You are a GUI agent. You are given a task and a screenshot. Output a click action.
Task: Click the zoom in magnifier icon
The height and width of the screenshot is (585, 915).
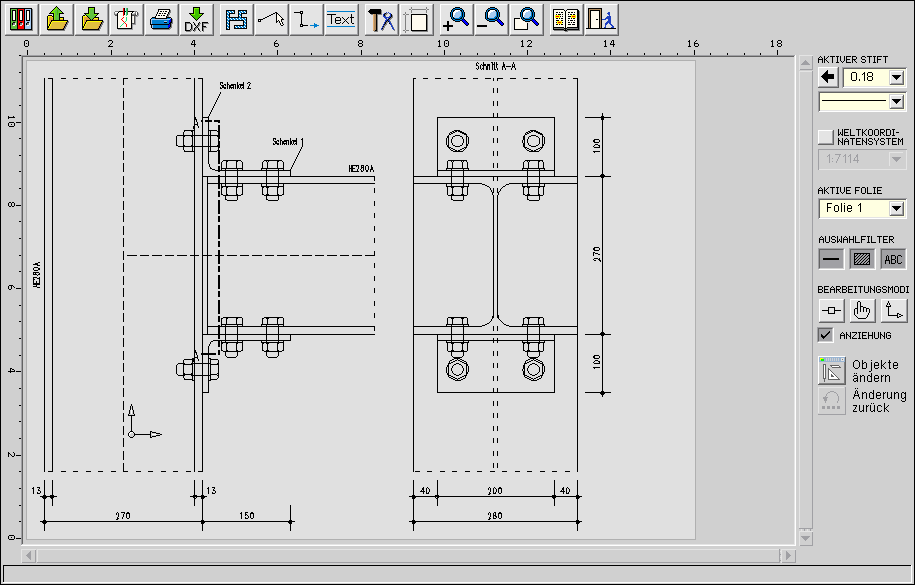click(457, 19)
